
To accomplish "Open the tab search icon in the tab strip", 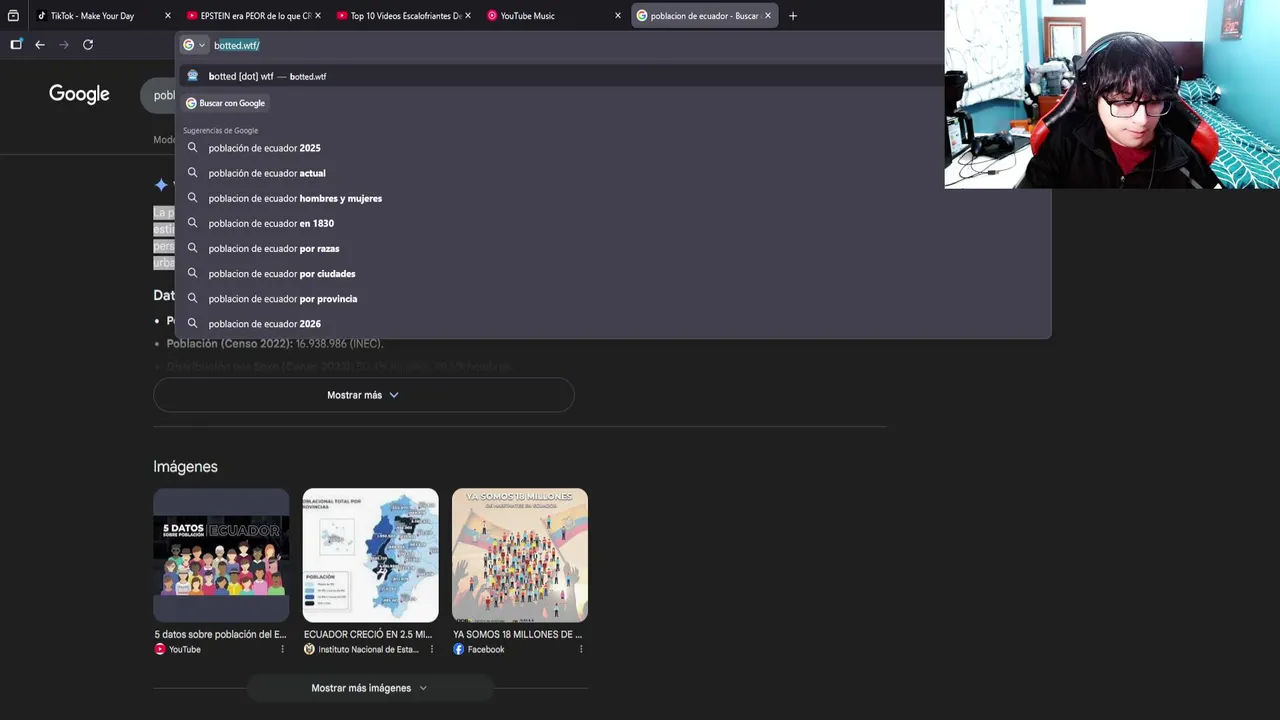I will point(12,16).
